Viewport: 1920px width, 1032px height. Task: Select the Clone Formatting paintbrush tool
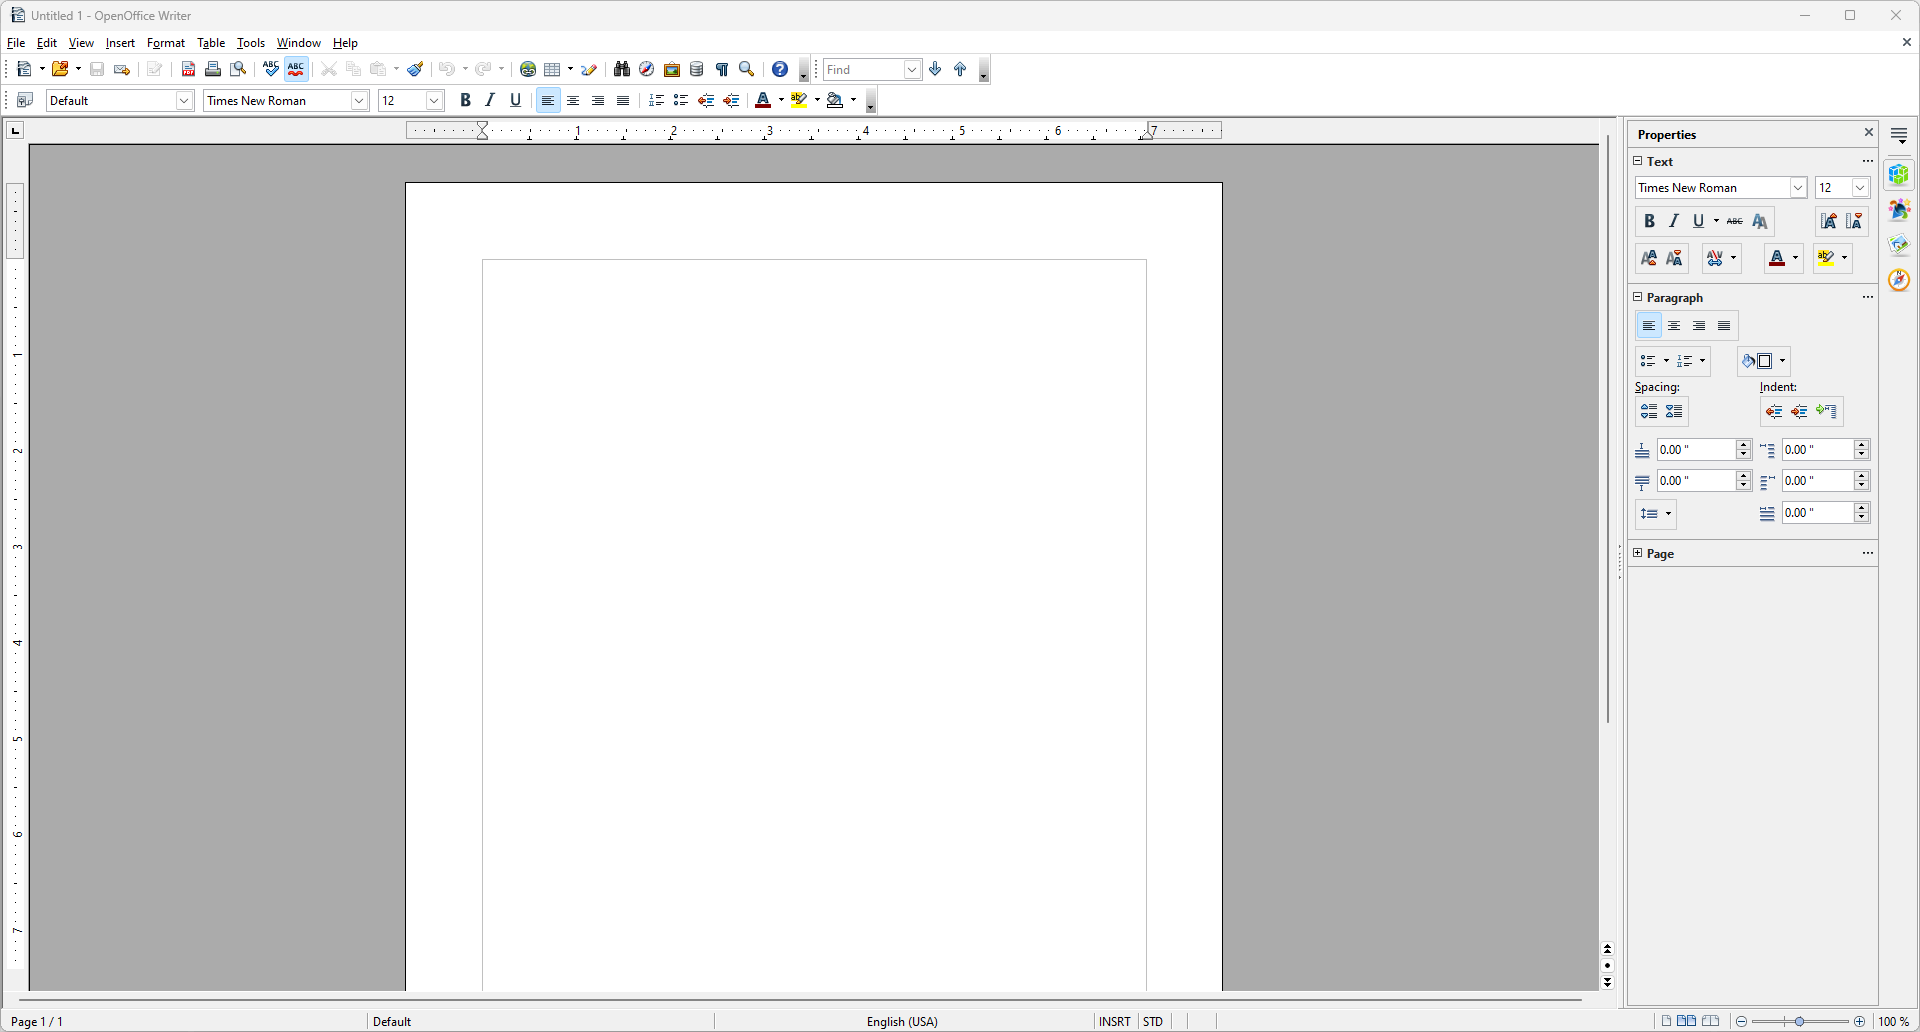(x=415, y=69)
